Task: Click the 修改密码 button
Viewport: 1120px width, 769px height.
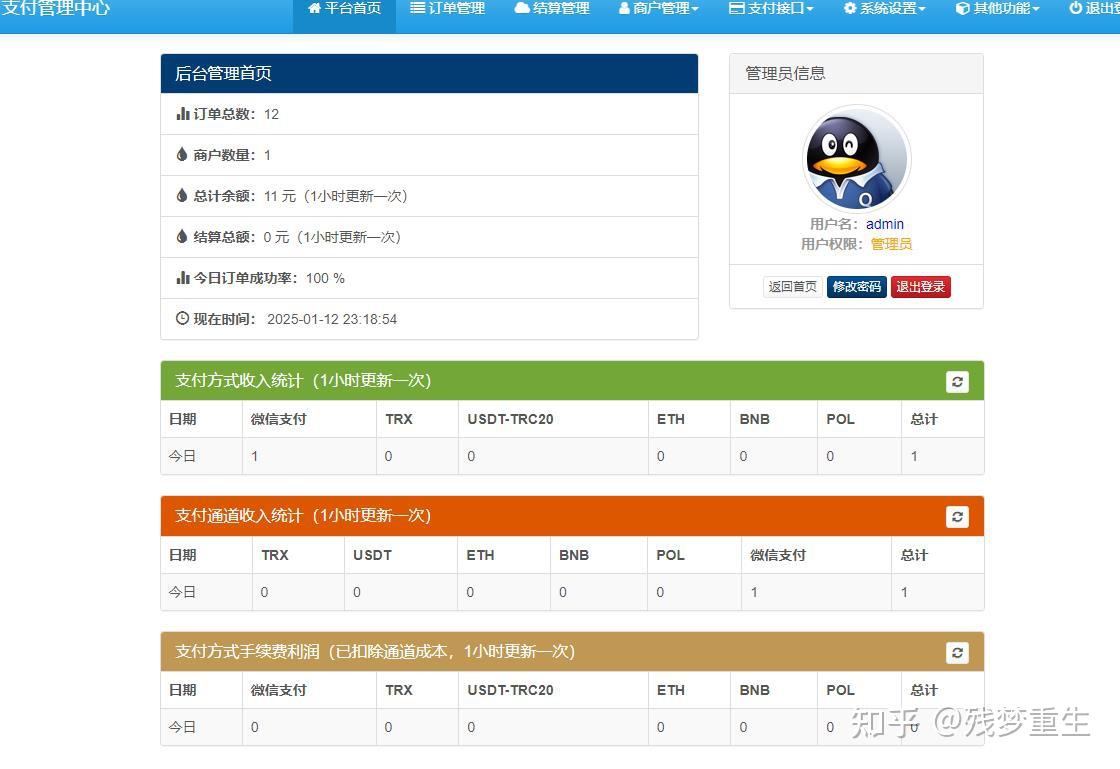Action: click(856, 286)
